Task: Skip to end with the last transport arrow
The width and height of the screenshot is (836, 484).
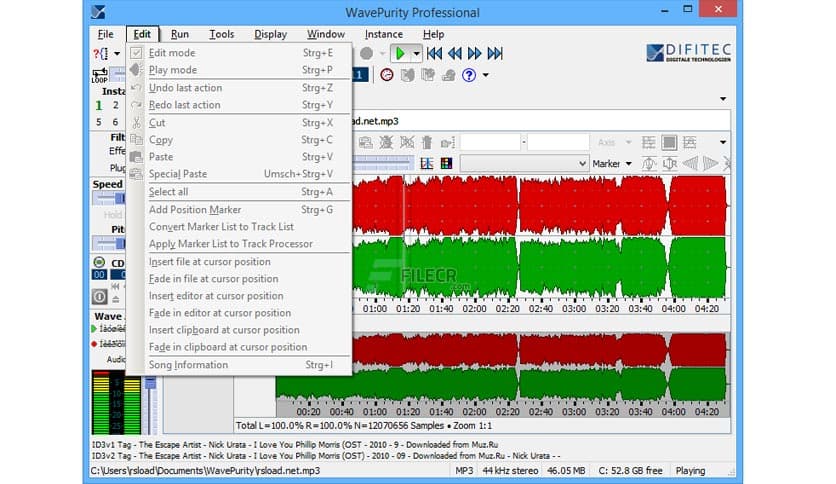Action: (x=495, y=53)
